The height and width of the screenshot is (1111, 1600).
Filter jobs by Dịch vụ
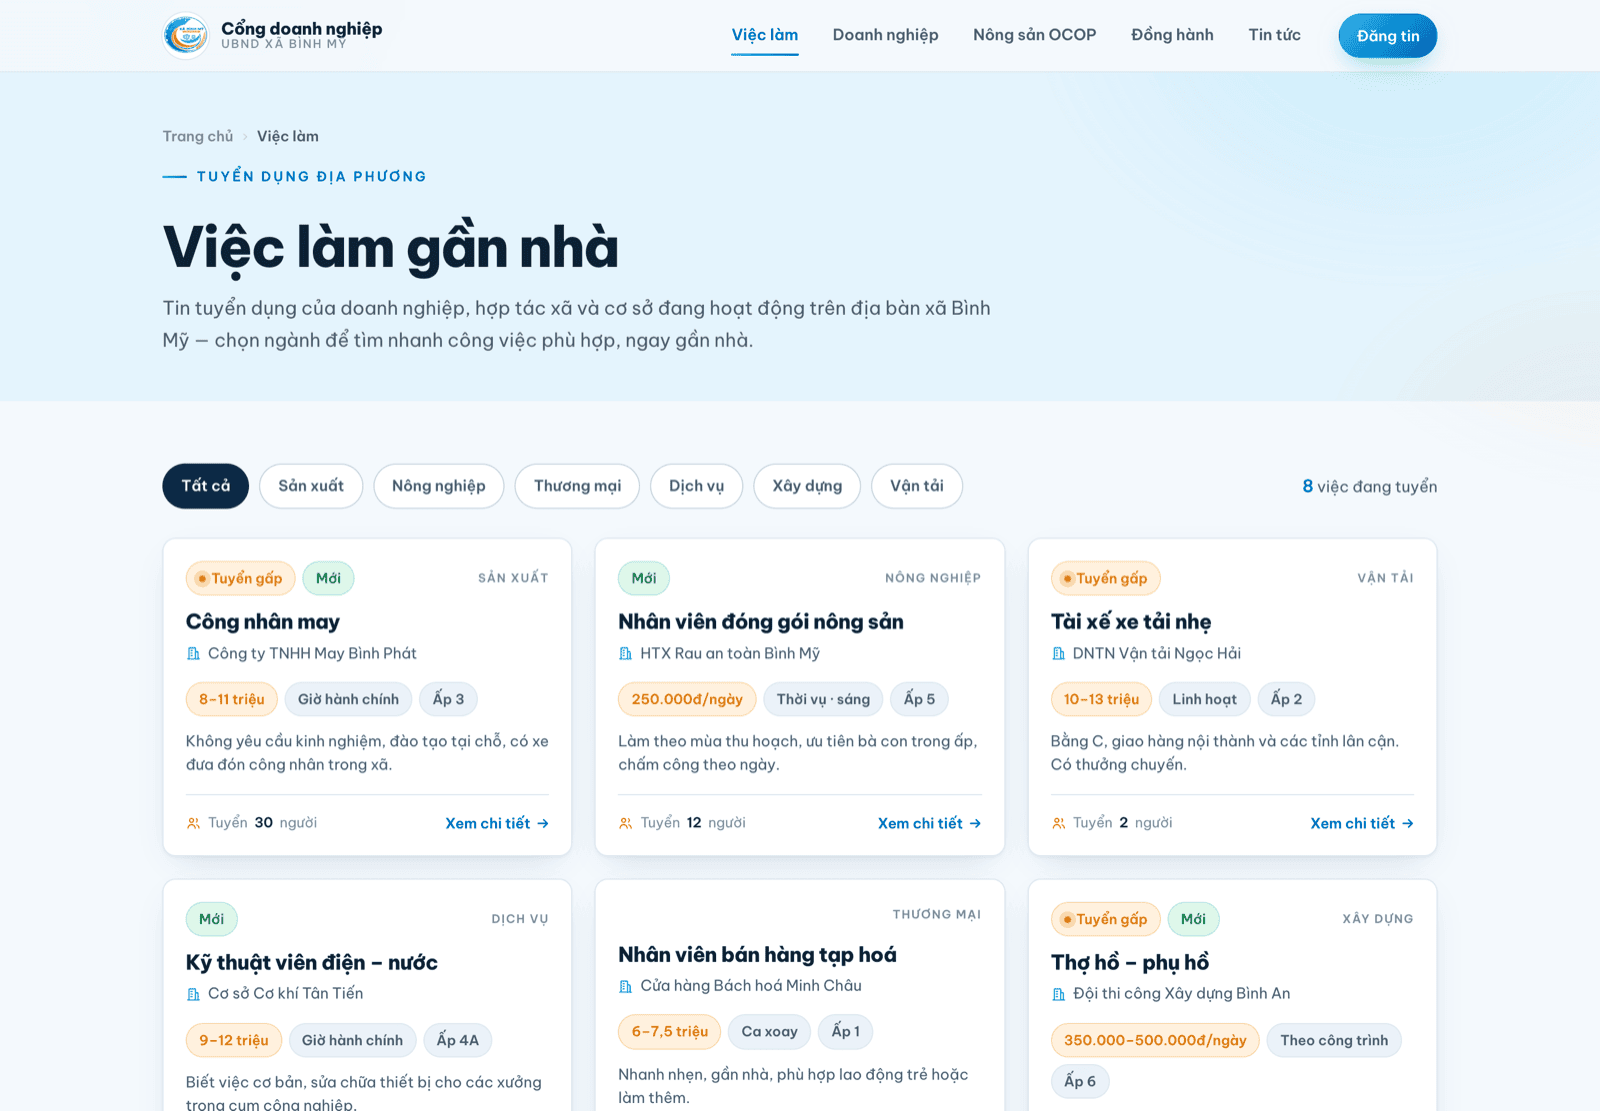point(697,486)
